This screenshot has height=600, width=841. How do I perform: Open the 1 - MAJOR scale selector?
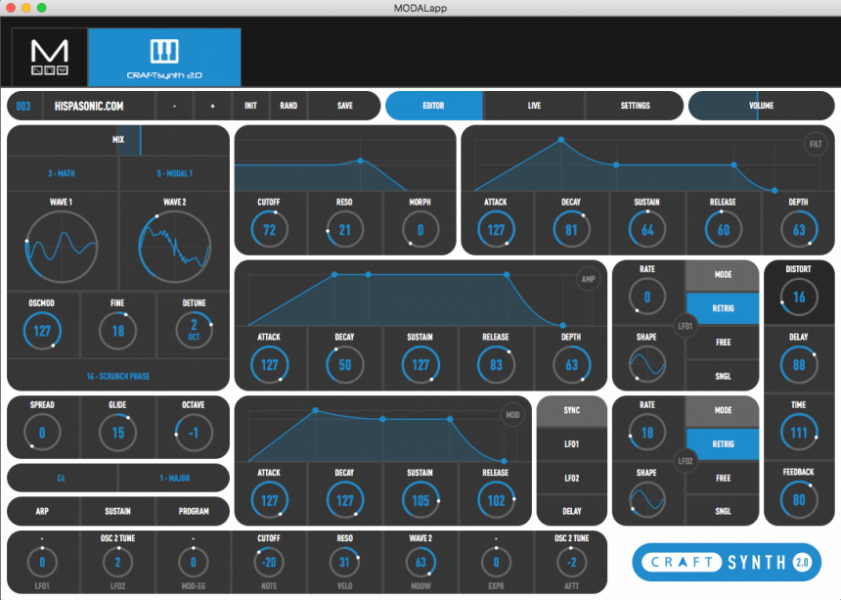[x=176, y=477]
